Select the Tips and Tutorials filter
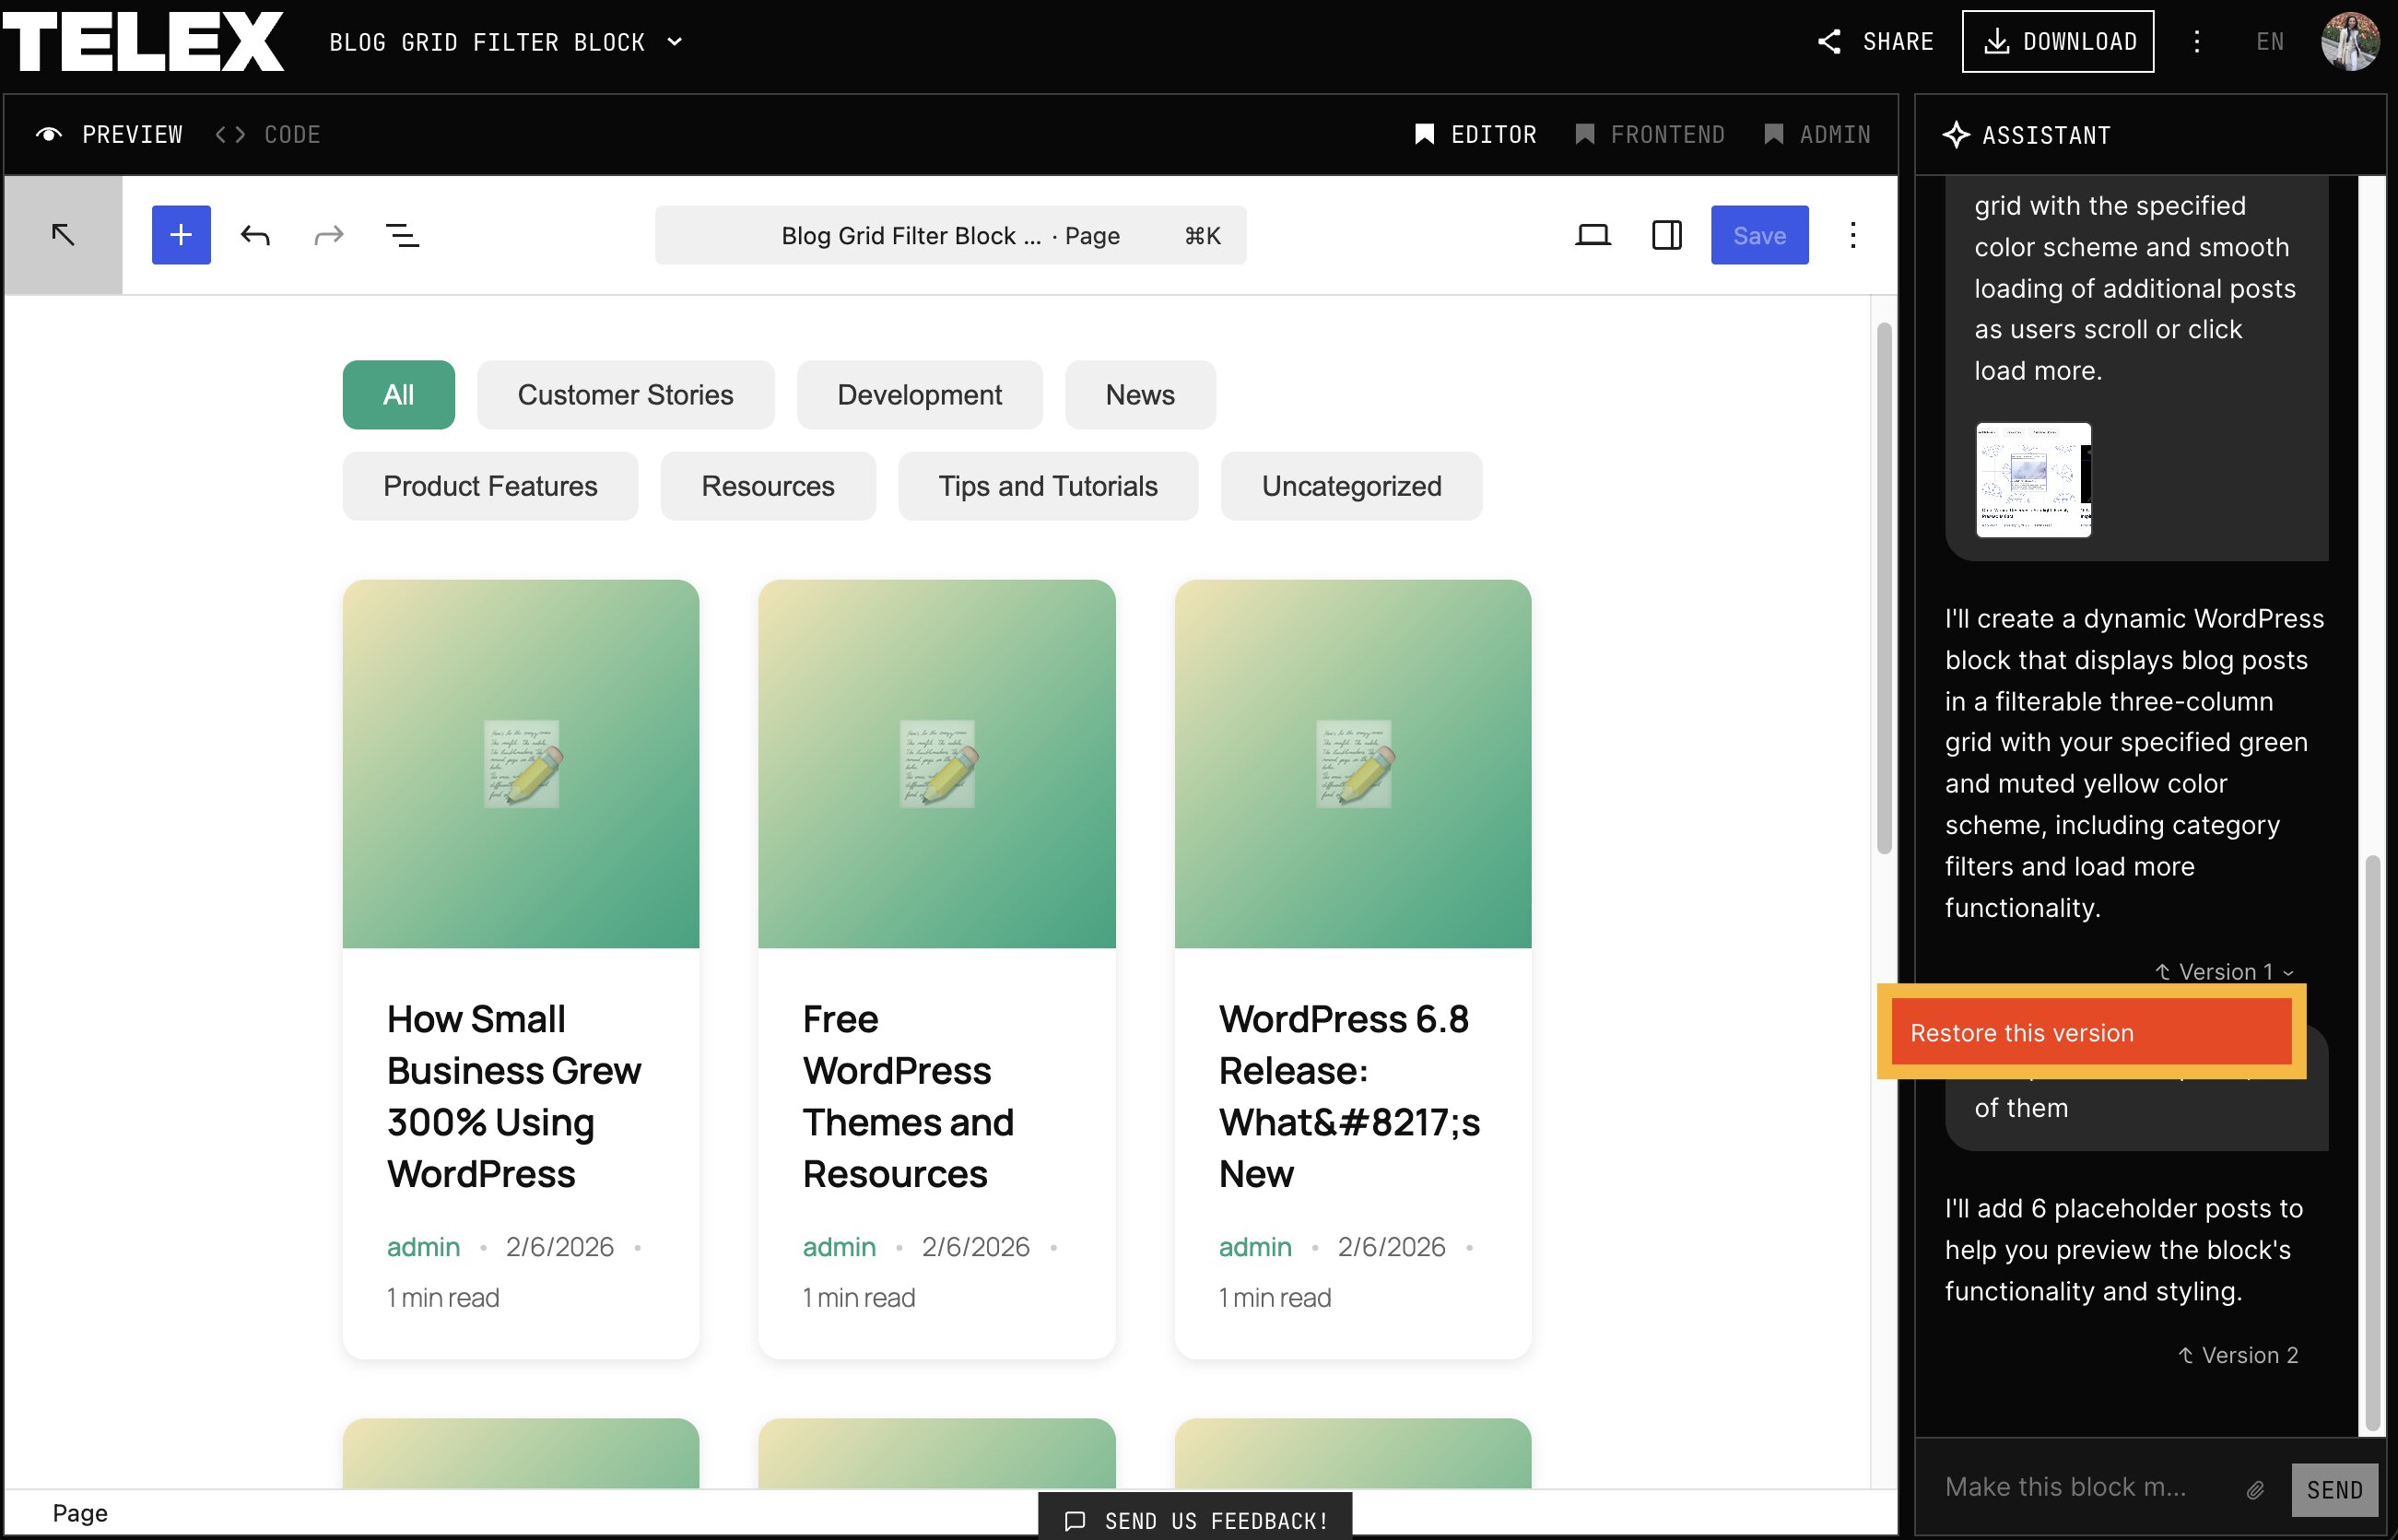Screen dimensions: 2398x1540 pyautogui.click(x=1047, y=486)
